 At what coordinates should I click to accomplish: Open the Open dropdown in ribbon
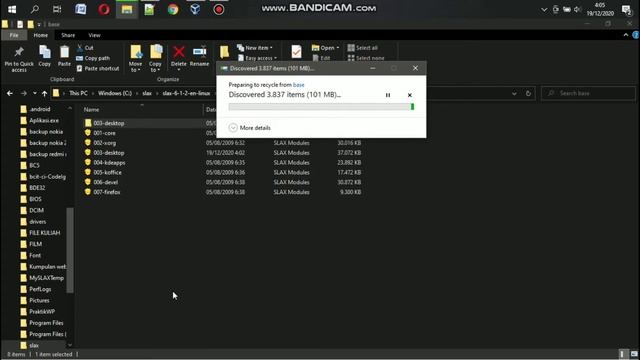[x=325, y=48]
